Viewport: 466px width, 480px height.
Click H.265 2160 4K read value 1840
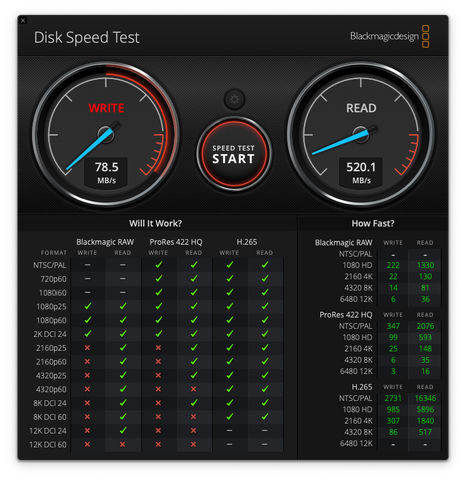[425, 421]
